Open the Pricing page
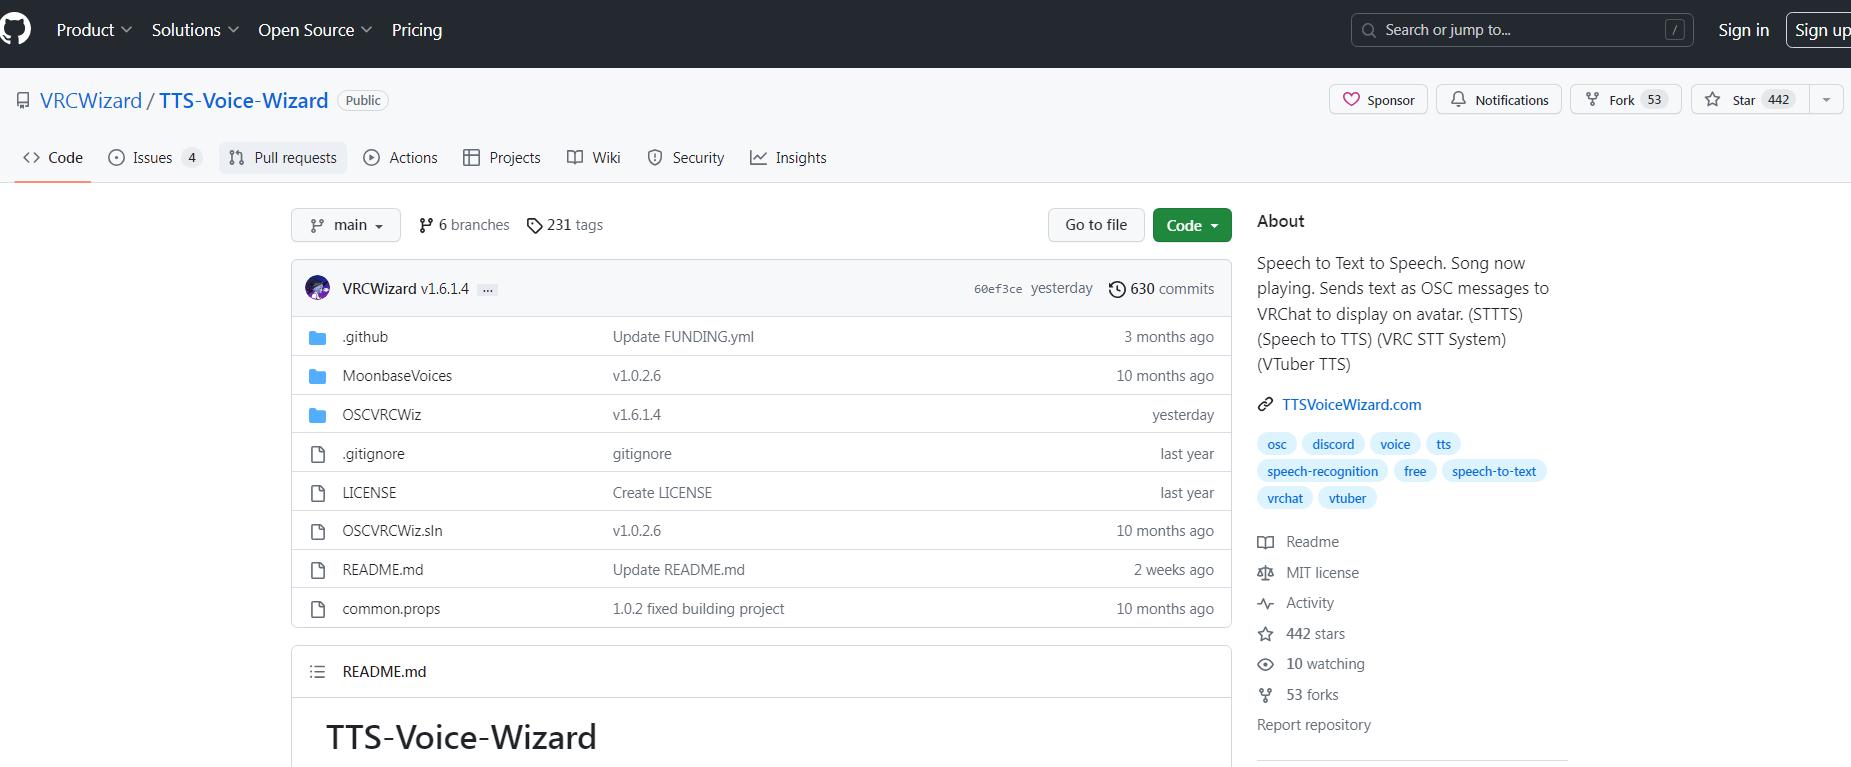This screenshot has width=1851, height=767. [417, 30]
